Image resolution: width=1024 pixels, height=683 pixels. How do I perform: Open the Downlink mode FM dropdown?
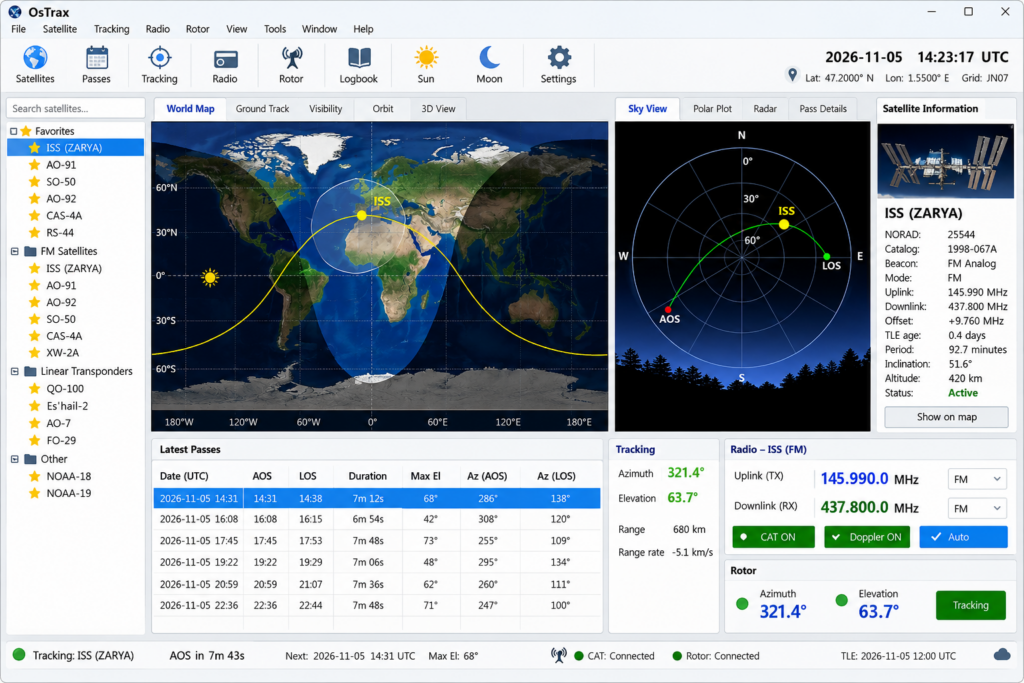click(x=977, y=508)
